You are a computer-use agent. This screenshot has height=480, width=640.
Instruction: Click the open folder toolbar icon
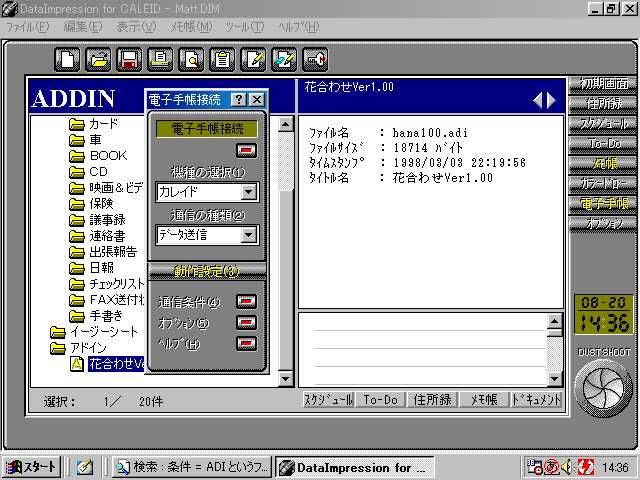(97, 59)
